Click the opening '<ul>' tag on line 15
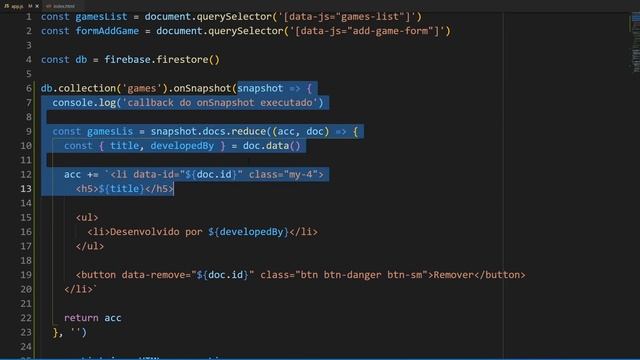640x360 pixels. 87,218
